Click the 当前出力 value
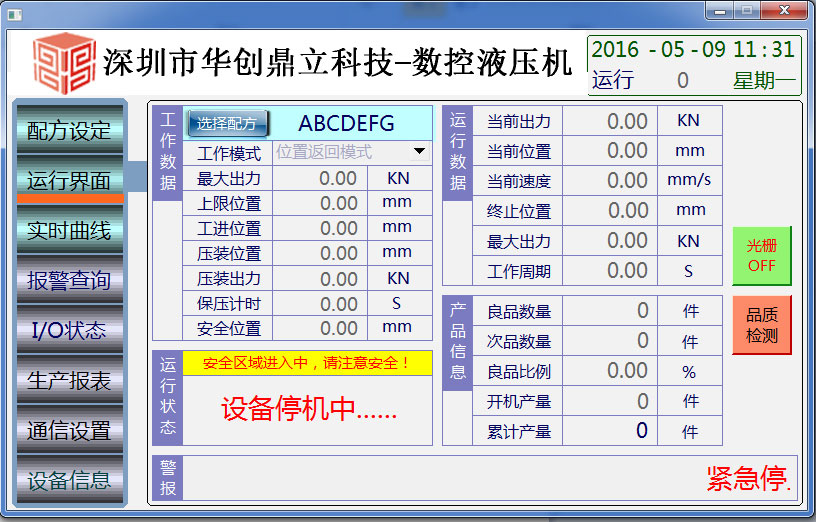 (610, 121)
